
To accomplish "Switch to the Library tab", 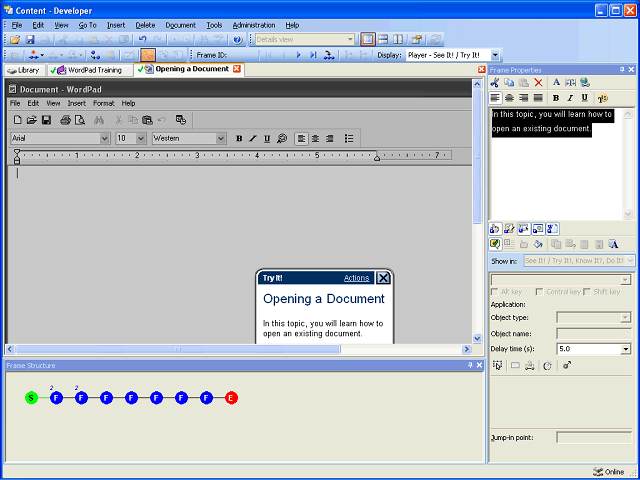I will click(24, 70).
